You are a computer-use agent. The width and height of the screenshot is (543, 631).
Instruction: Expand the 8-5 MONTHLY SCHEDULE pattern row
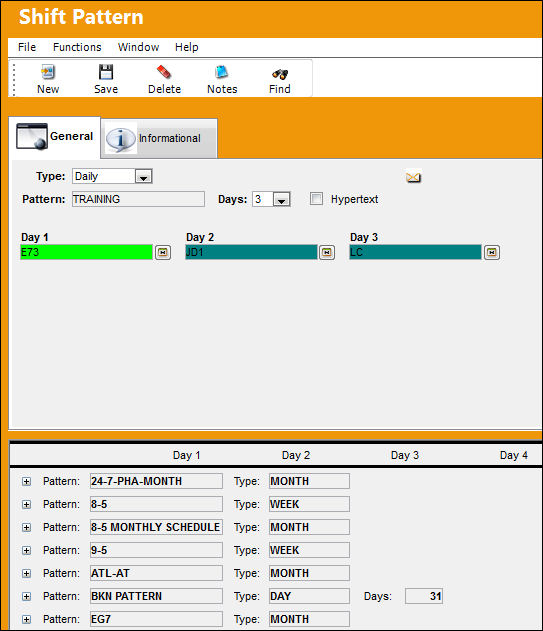point(27,527)
